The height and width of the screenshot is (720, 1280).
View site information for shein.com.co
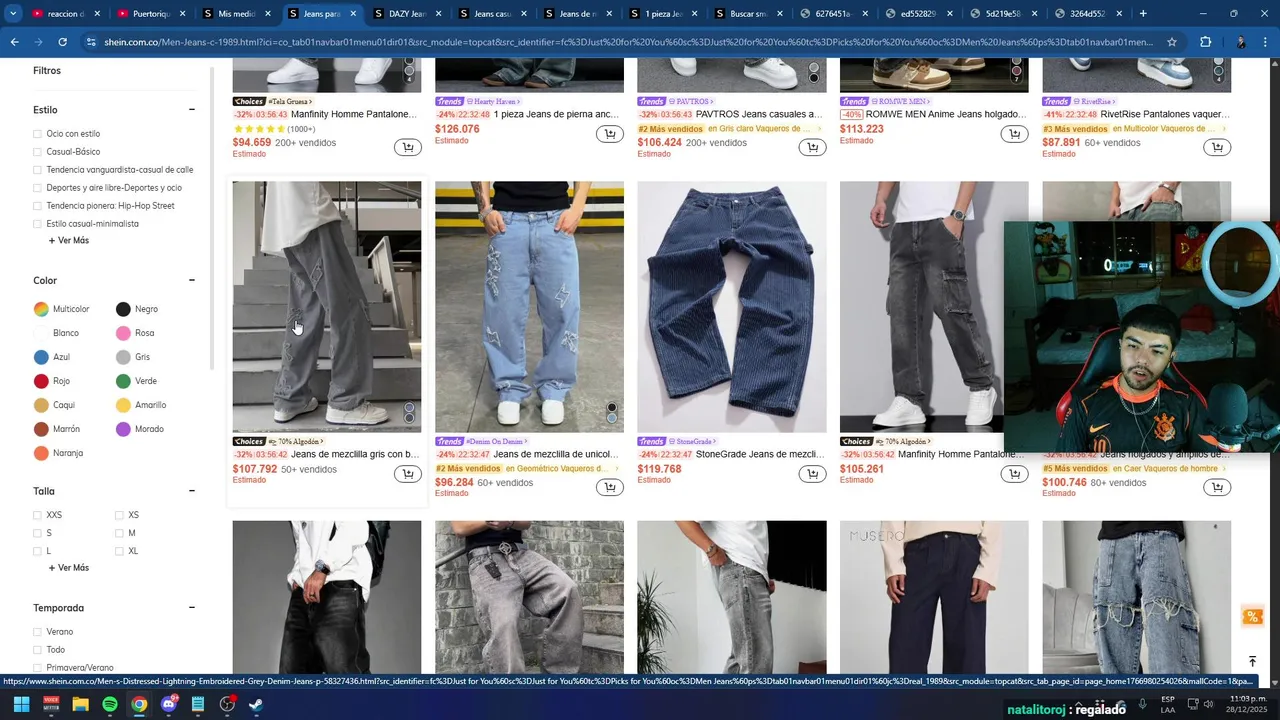tap(91, 42)
